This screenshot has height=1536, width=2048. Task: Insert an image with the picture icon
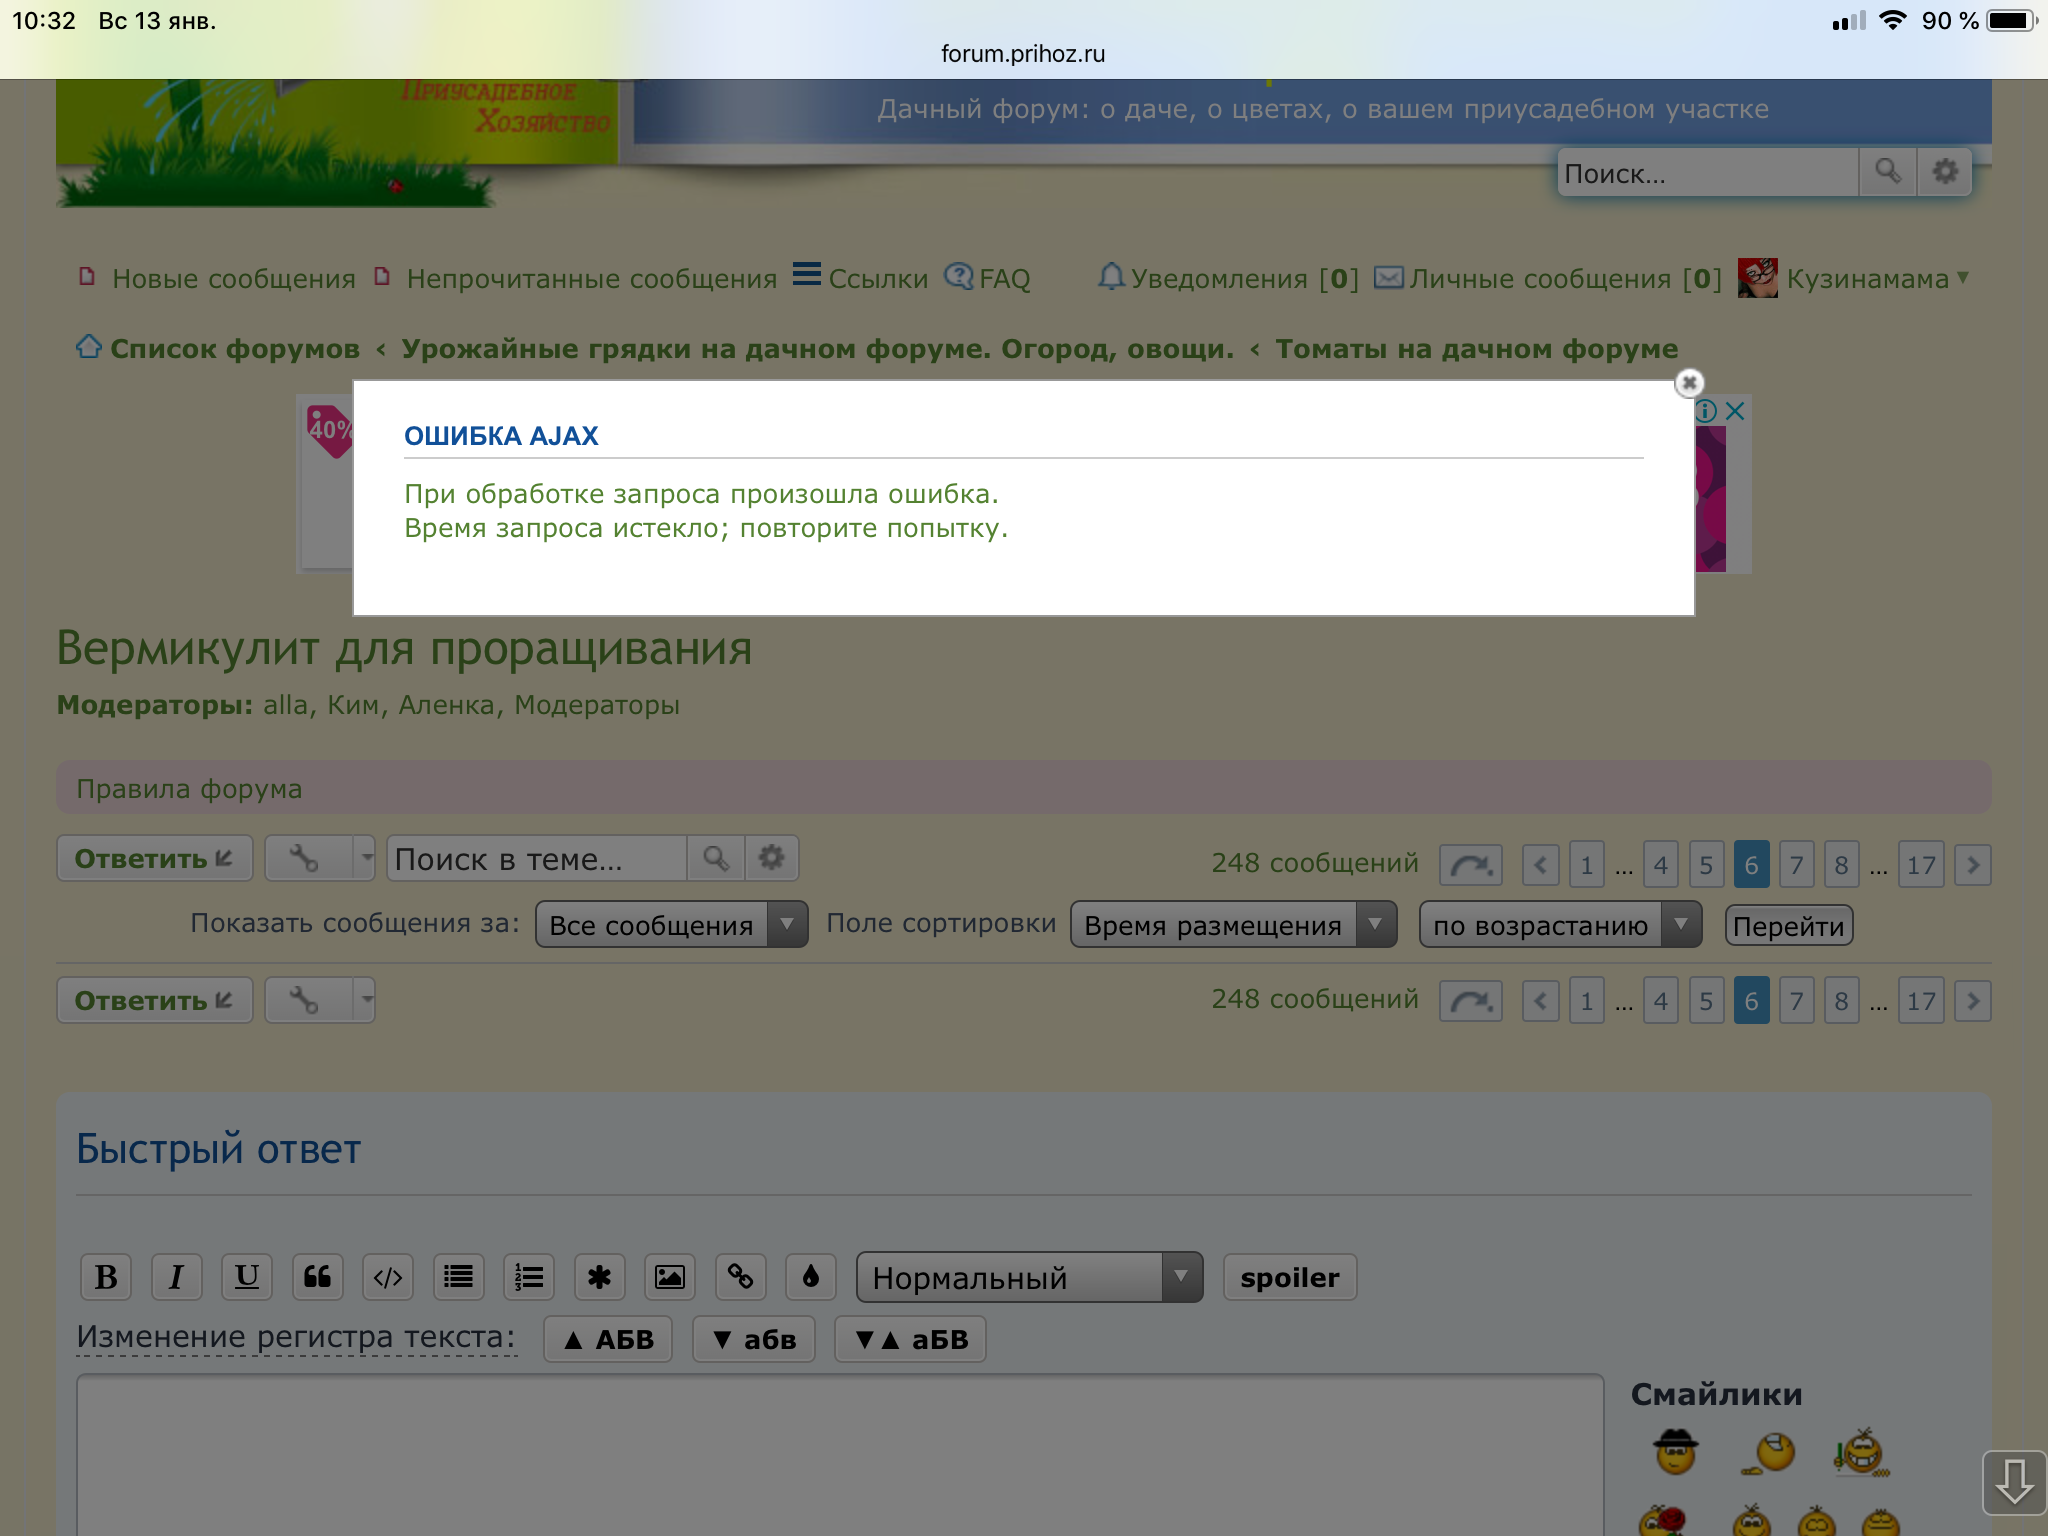tap(669, 1277)
